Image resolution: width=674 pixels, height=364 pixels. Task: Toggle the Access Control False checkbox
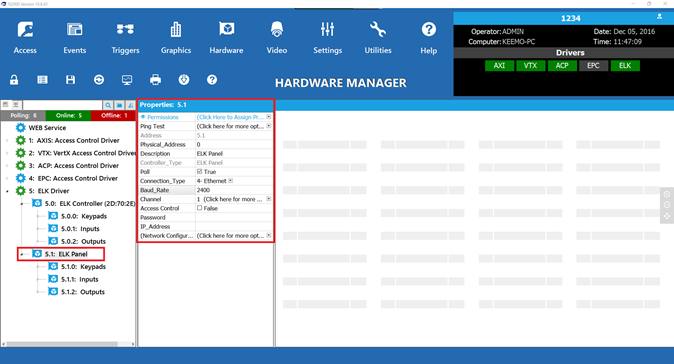pyautogui.click(x=199, y=208)
